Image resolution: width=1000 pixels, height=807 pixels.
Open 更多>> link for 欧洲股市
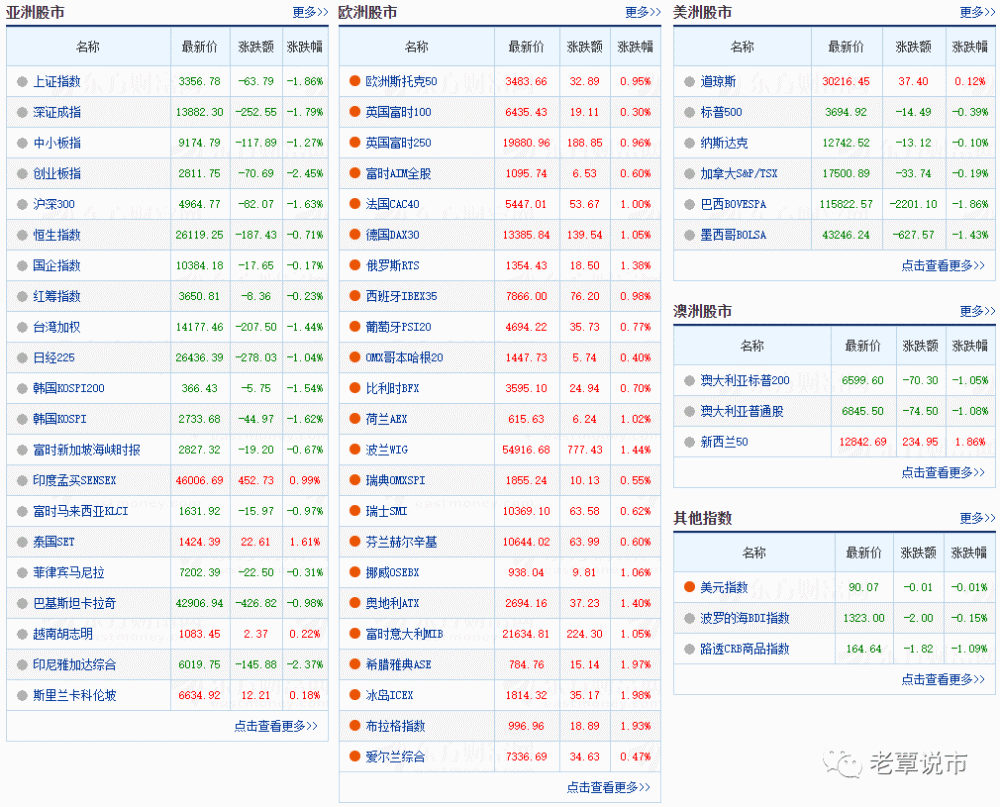click(x=643, y=12)
